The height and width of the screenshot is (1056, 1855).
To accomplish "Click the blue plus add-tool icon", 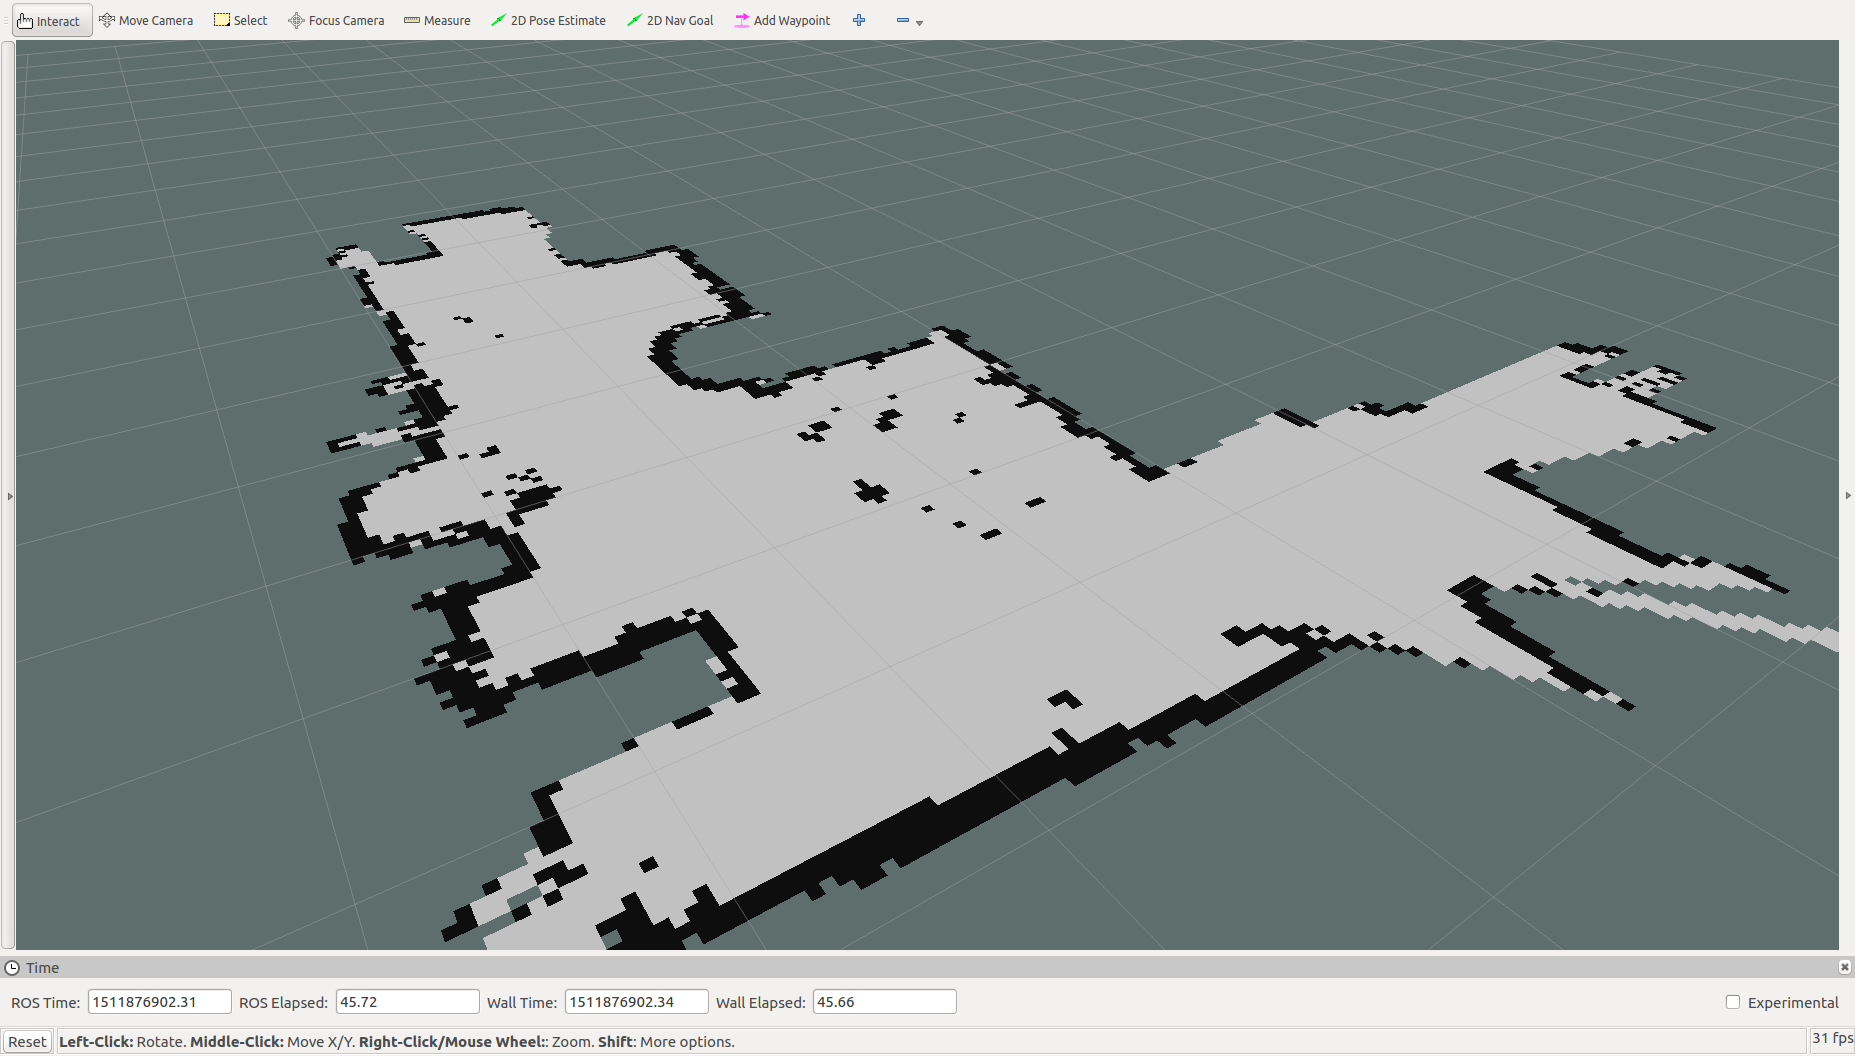I will coord(859,20).
